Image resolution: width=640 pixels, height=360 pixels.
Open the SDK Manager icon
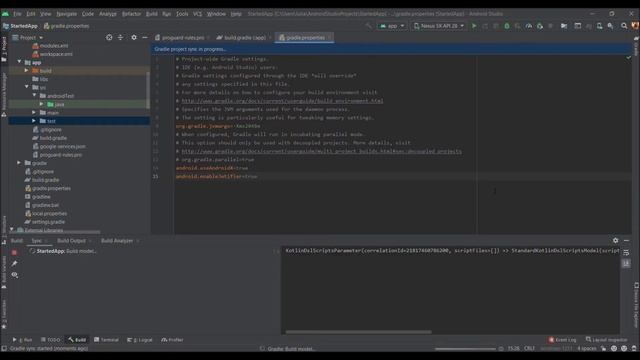click(x=610, y=26)
